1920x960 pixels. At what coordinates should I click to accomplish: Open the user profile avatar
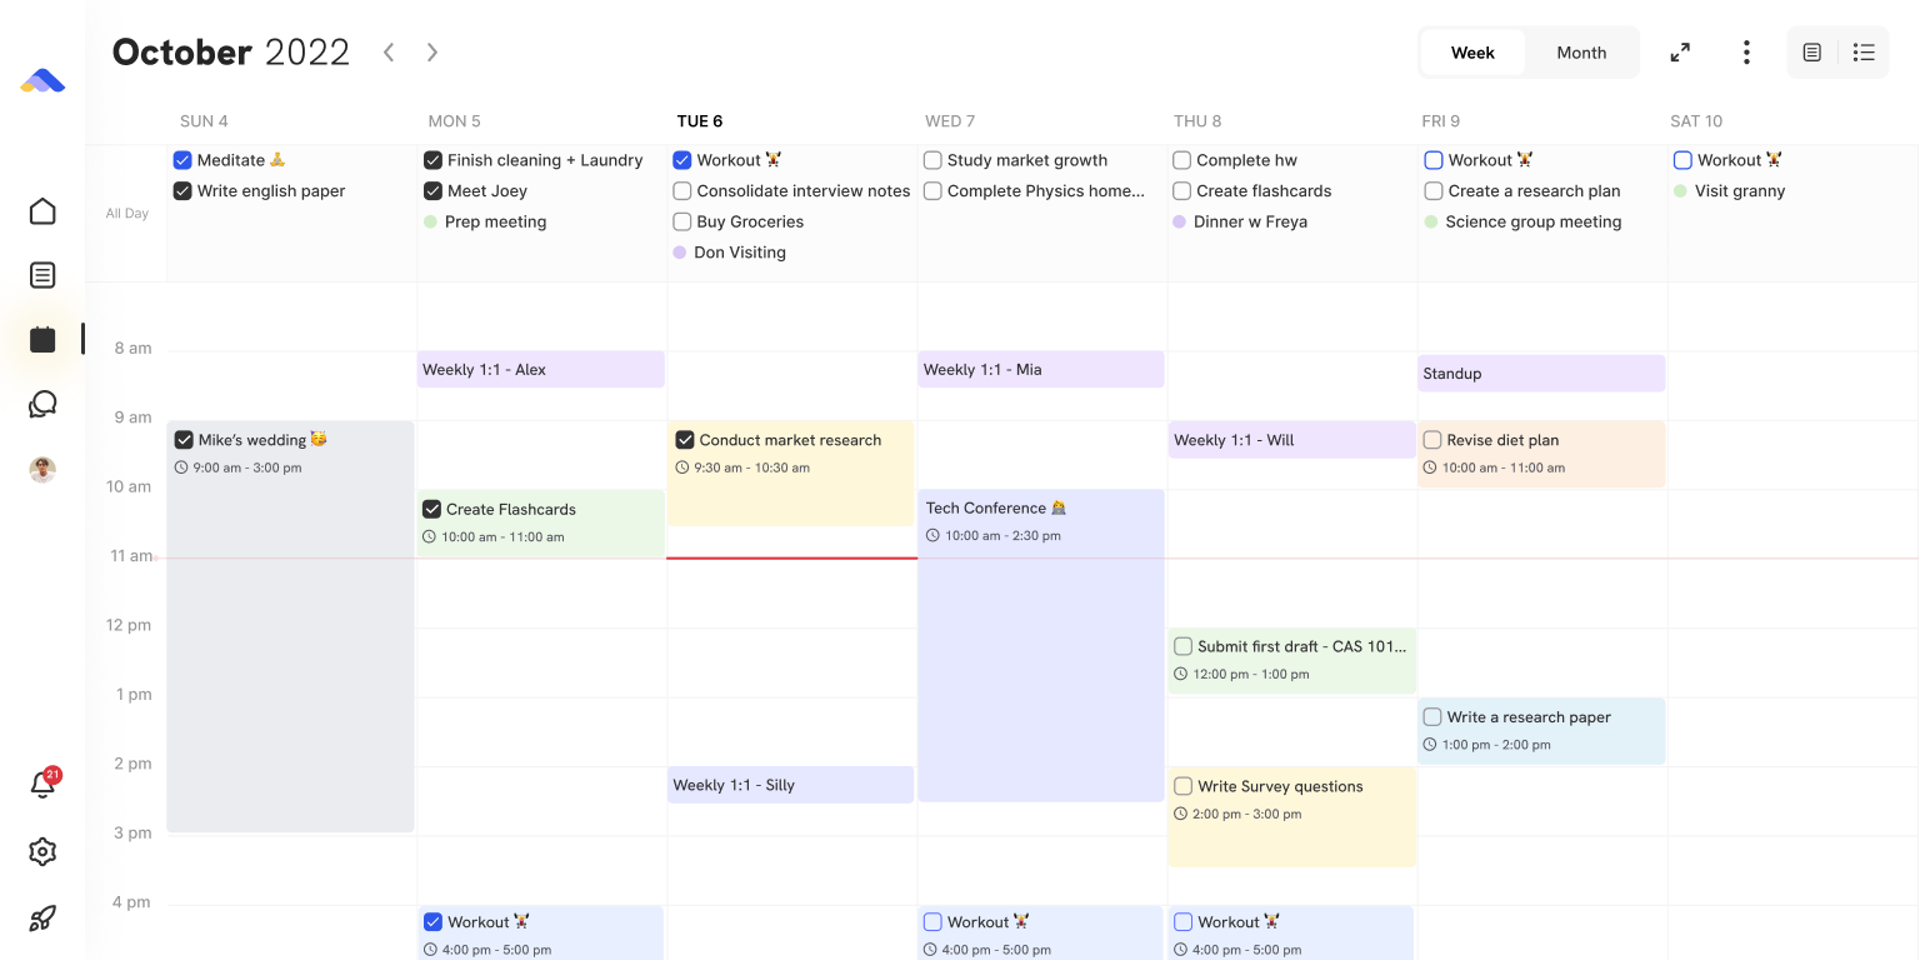42,469
